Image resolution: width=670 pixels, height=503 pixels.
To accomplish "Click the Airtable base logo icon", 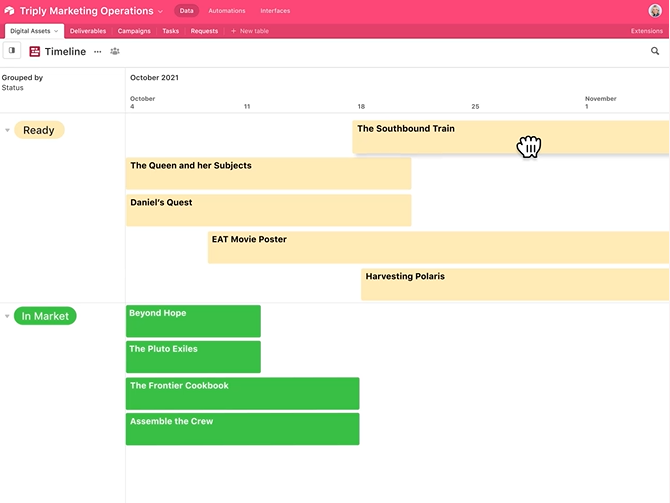I will [x=9, y=11].
